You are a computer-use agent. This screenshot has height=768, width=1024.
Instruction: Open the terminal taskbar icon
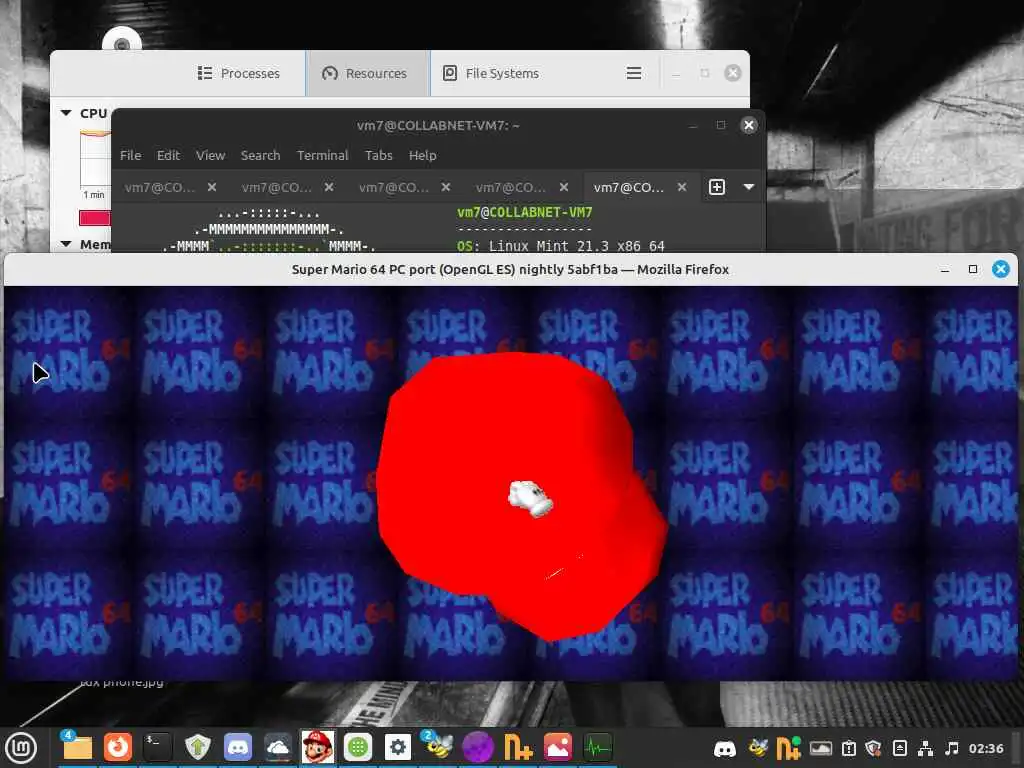coord(157,746)
